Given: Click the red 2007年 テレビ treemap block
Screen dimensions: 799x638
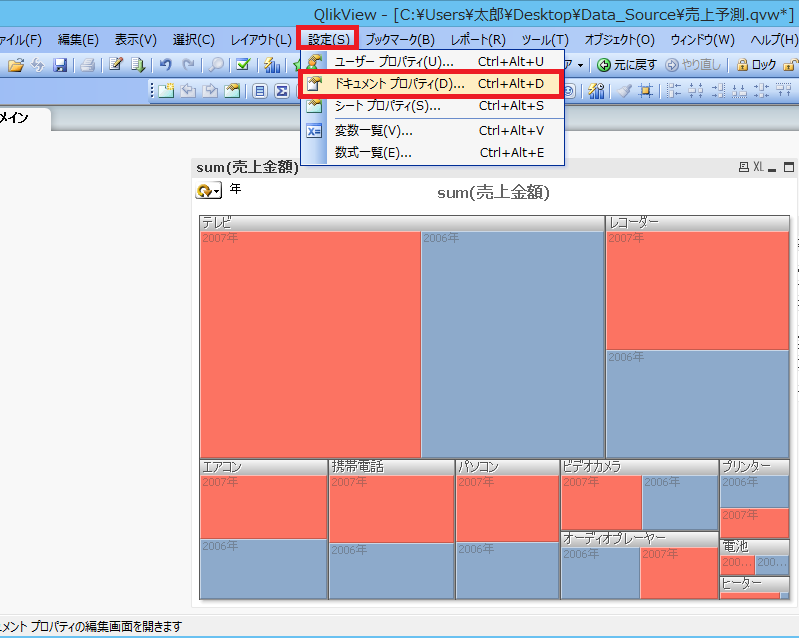Looking at the screenshot, I should point(310,345).
